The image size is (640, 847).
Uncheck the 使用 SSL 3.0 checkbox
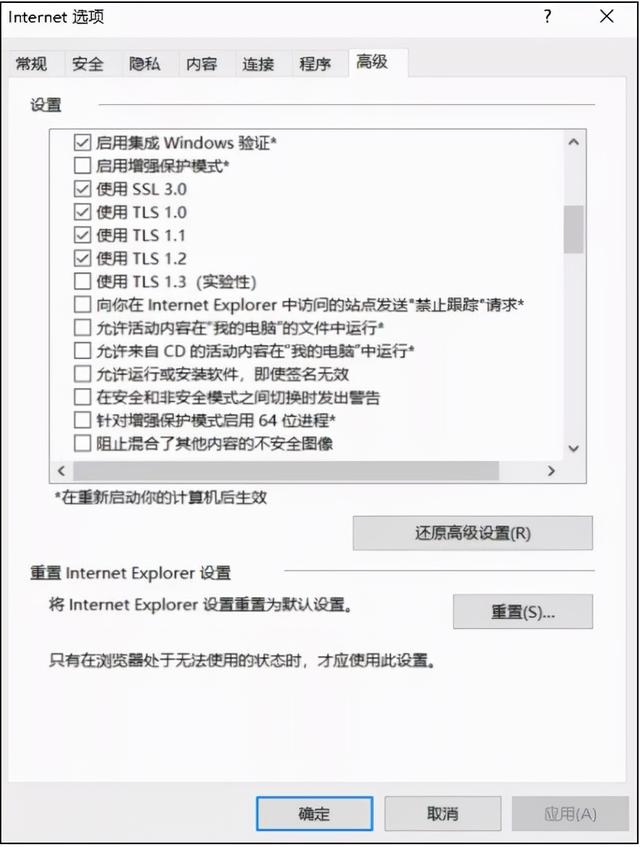click(82, 189)
